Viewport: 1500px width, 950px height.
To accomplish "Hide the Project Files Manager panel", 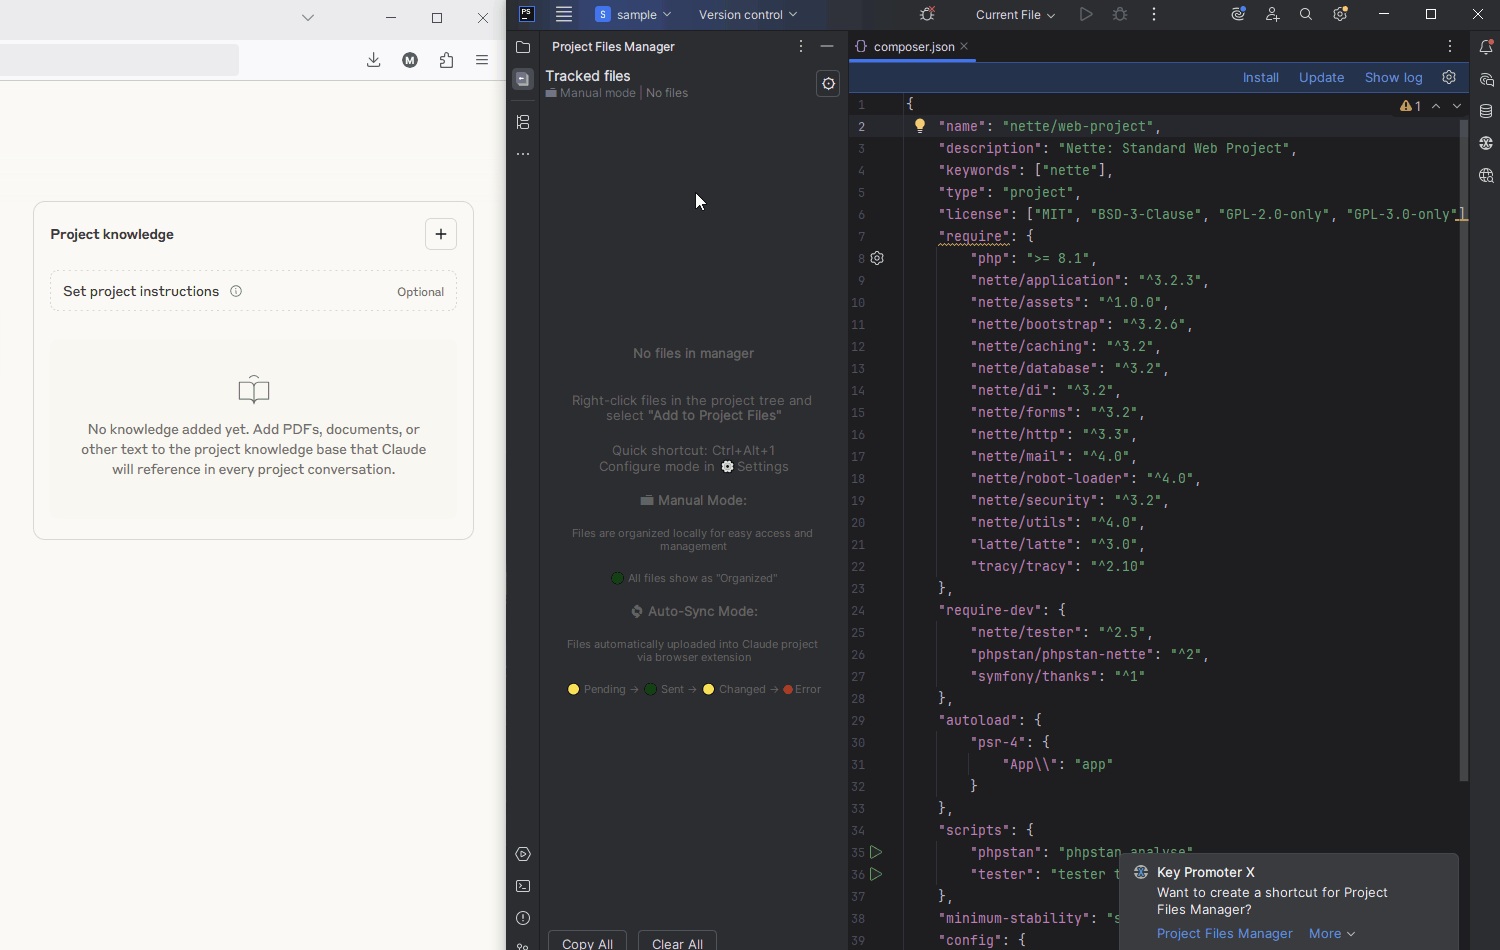I will 827,46.
